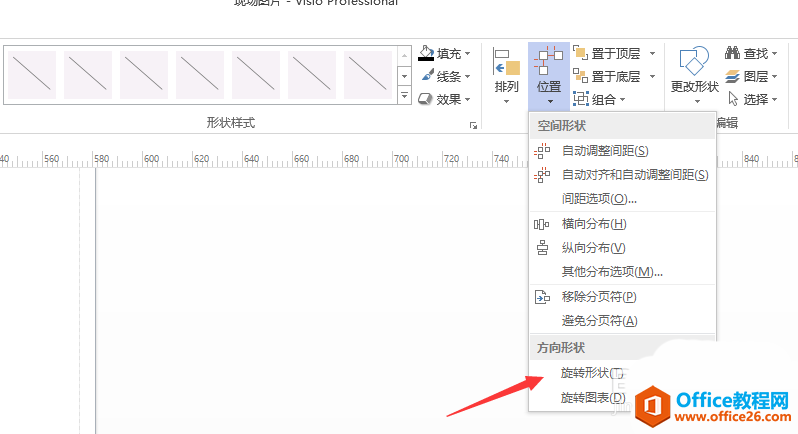Click the effects shape icon

pos(425,99)
